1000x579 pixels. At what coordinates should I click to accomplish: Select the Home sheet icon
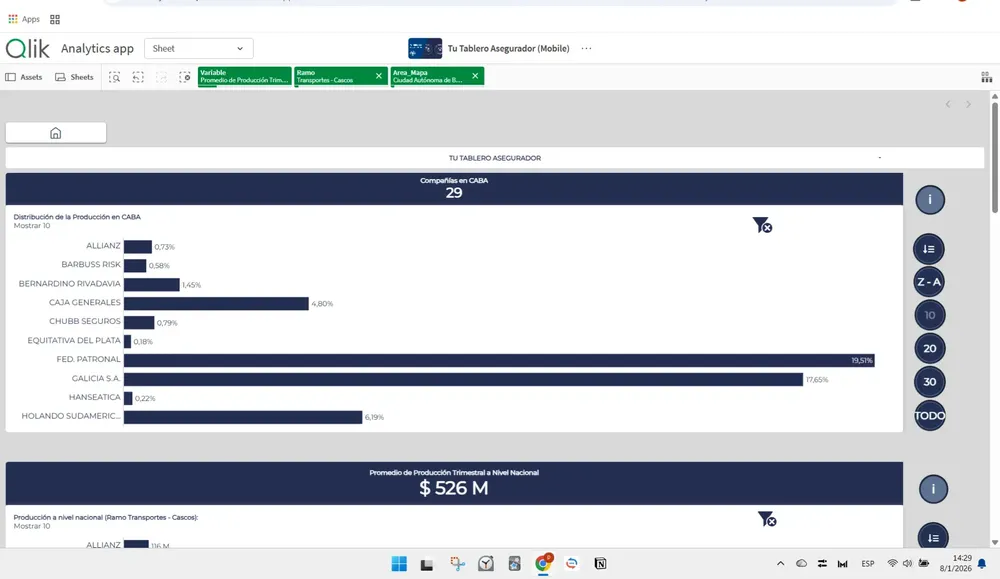click(x=56, y=131)
